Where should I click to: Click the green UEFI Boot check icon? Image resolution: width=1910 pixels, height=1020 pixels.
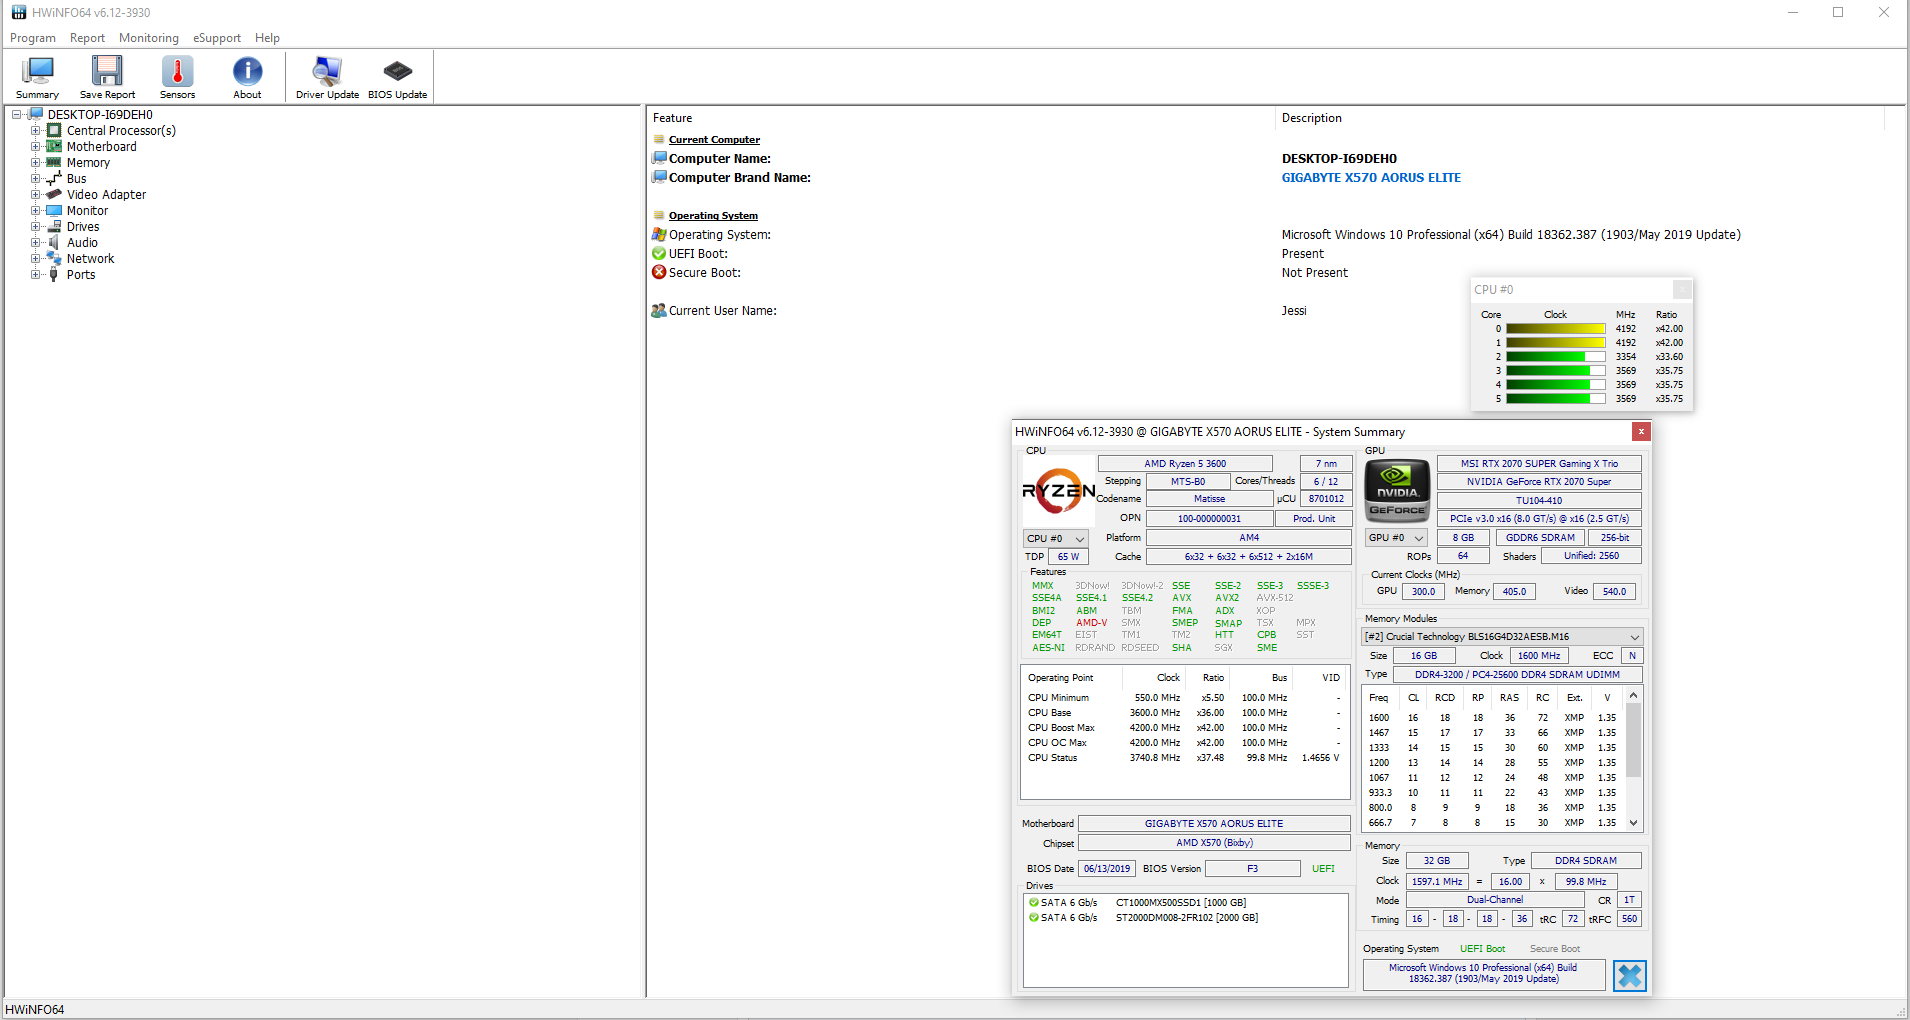coord(659,253)
